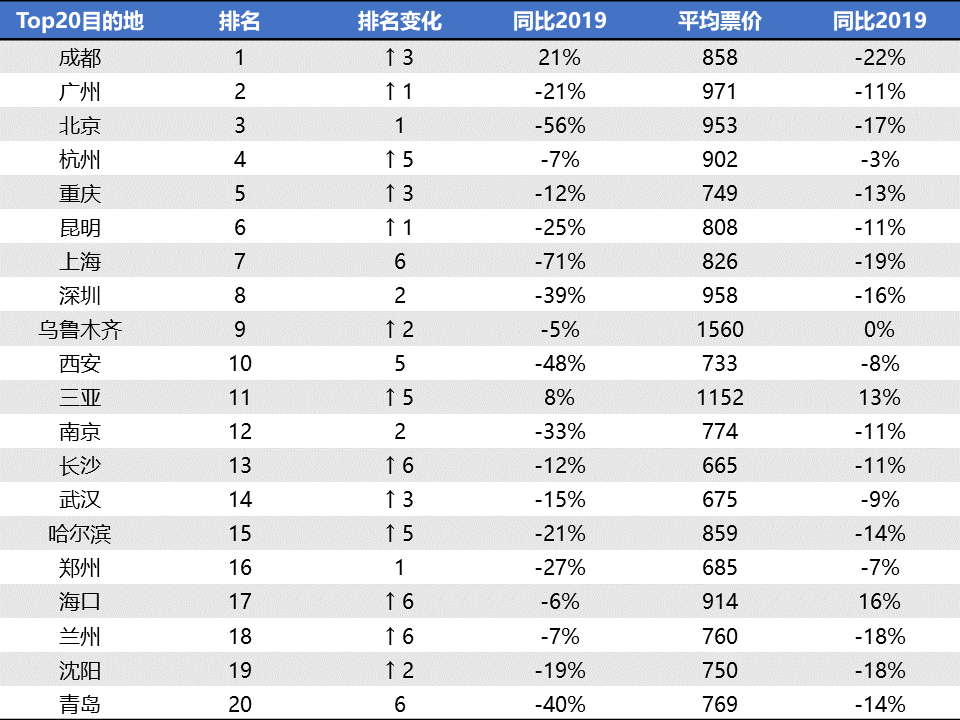Viewport: 960px width, 720px height.
Task: Click the up arrow in 海口 row
Action: (x=390, y=601)
